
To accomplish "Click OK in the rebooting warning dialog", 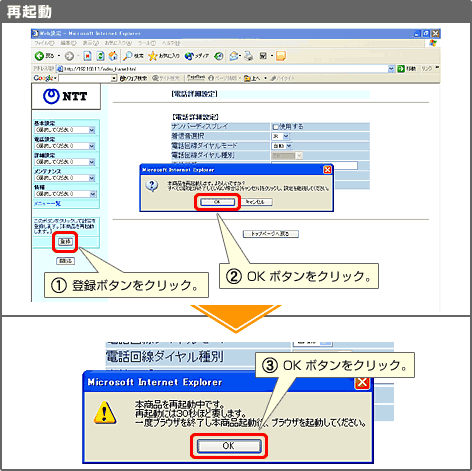I will [229, 446].
